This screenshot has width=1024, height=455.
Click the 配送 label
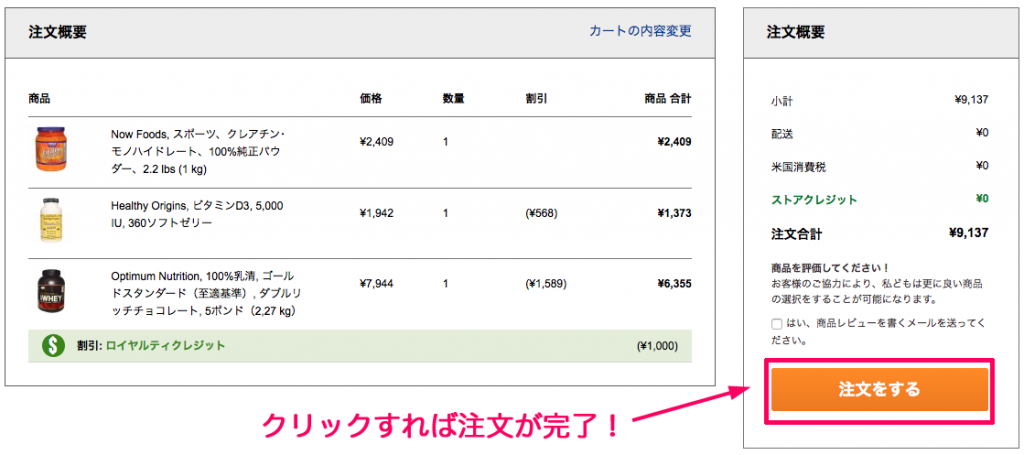(x=782, y=134)
